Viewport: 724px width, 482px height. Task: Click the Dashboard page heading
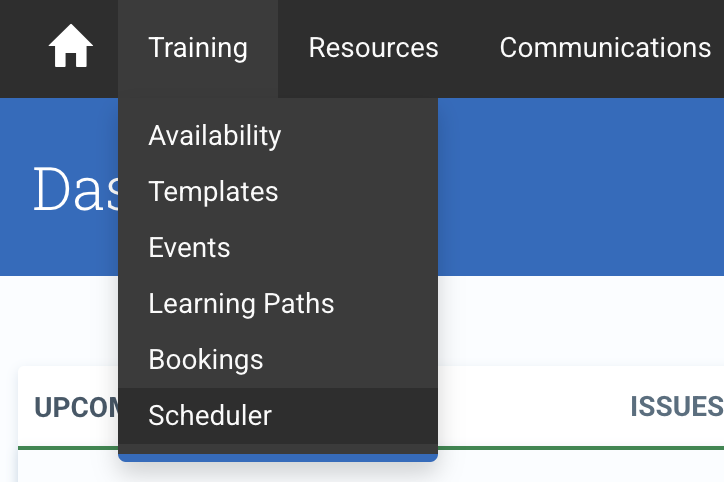coord(76,188)
